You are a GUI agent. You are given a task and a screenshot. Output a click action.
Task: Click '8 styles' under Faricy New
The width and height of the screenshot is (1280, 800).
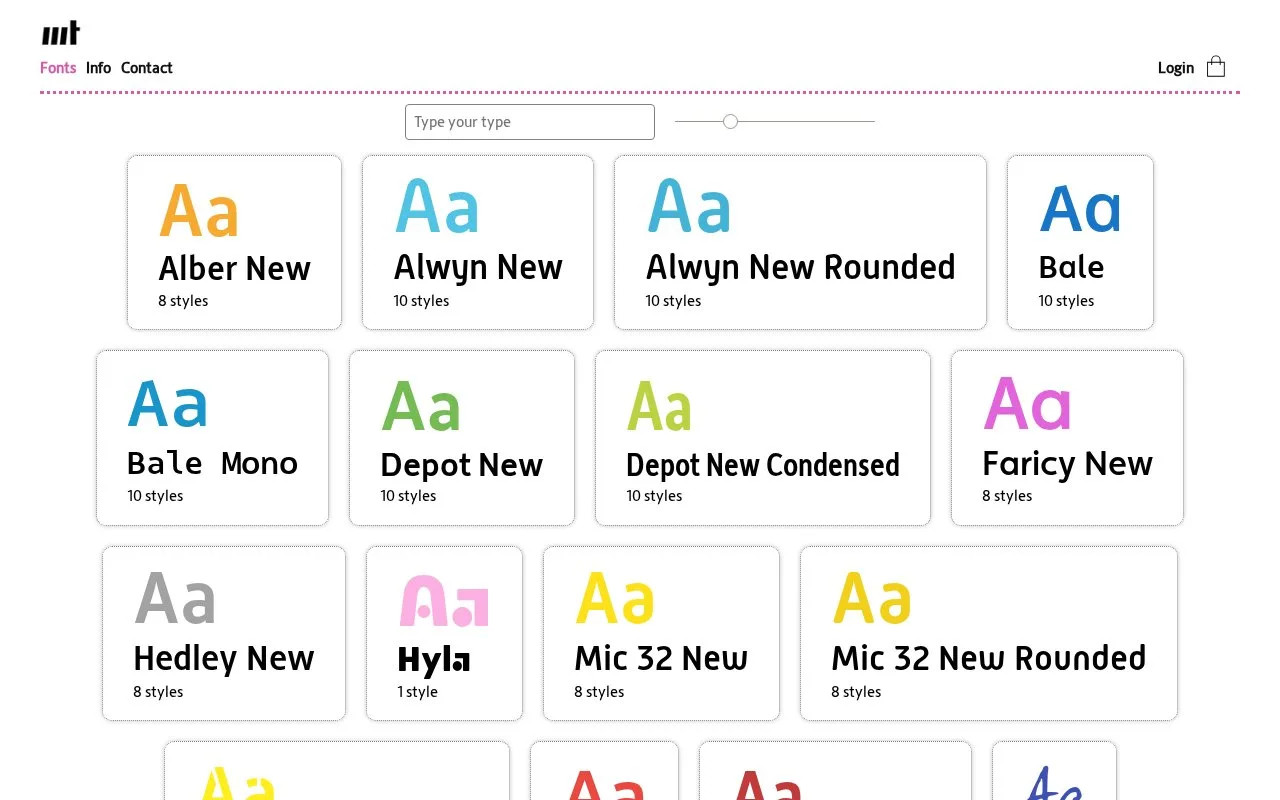tap(1007, 496)
